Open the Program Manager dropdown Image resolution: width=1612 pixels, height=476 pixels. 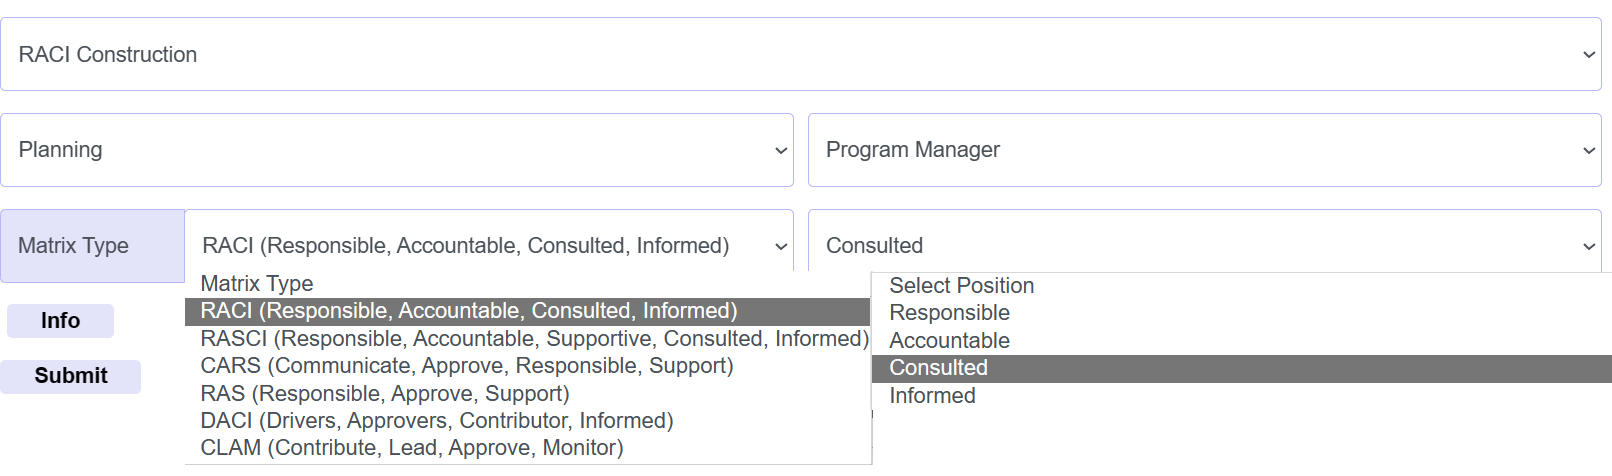tap(1204, 150)
